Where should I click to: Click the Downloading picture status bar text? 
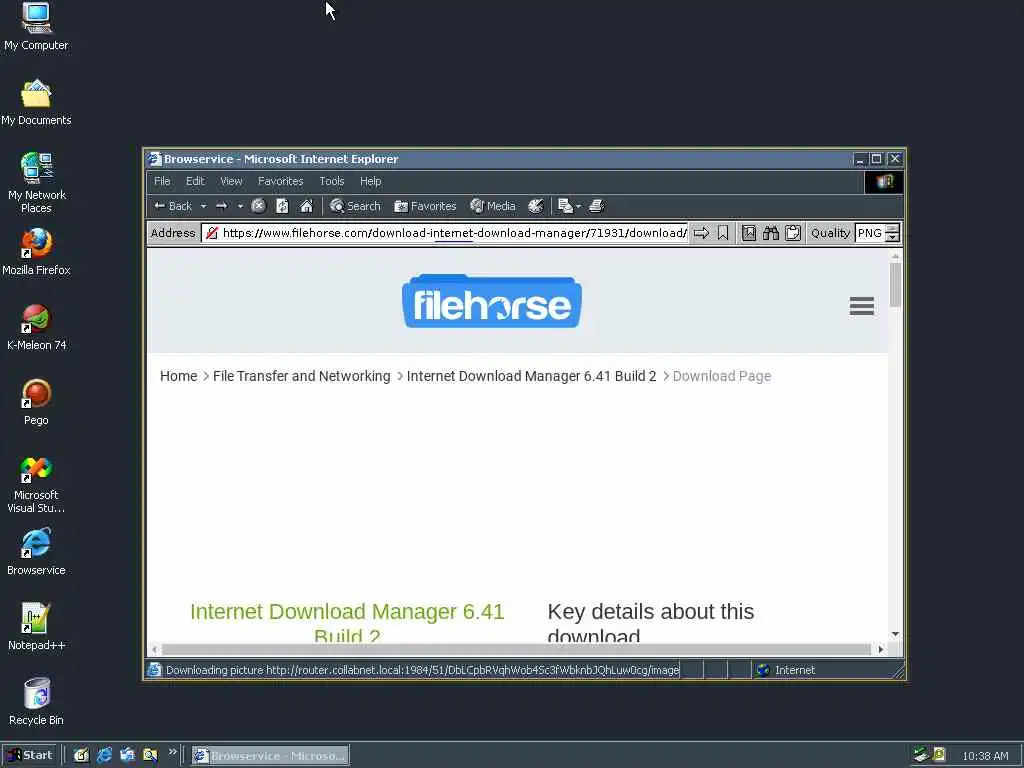tap(422, 670)
